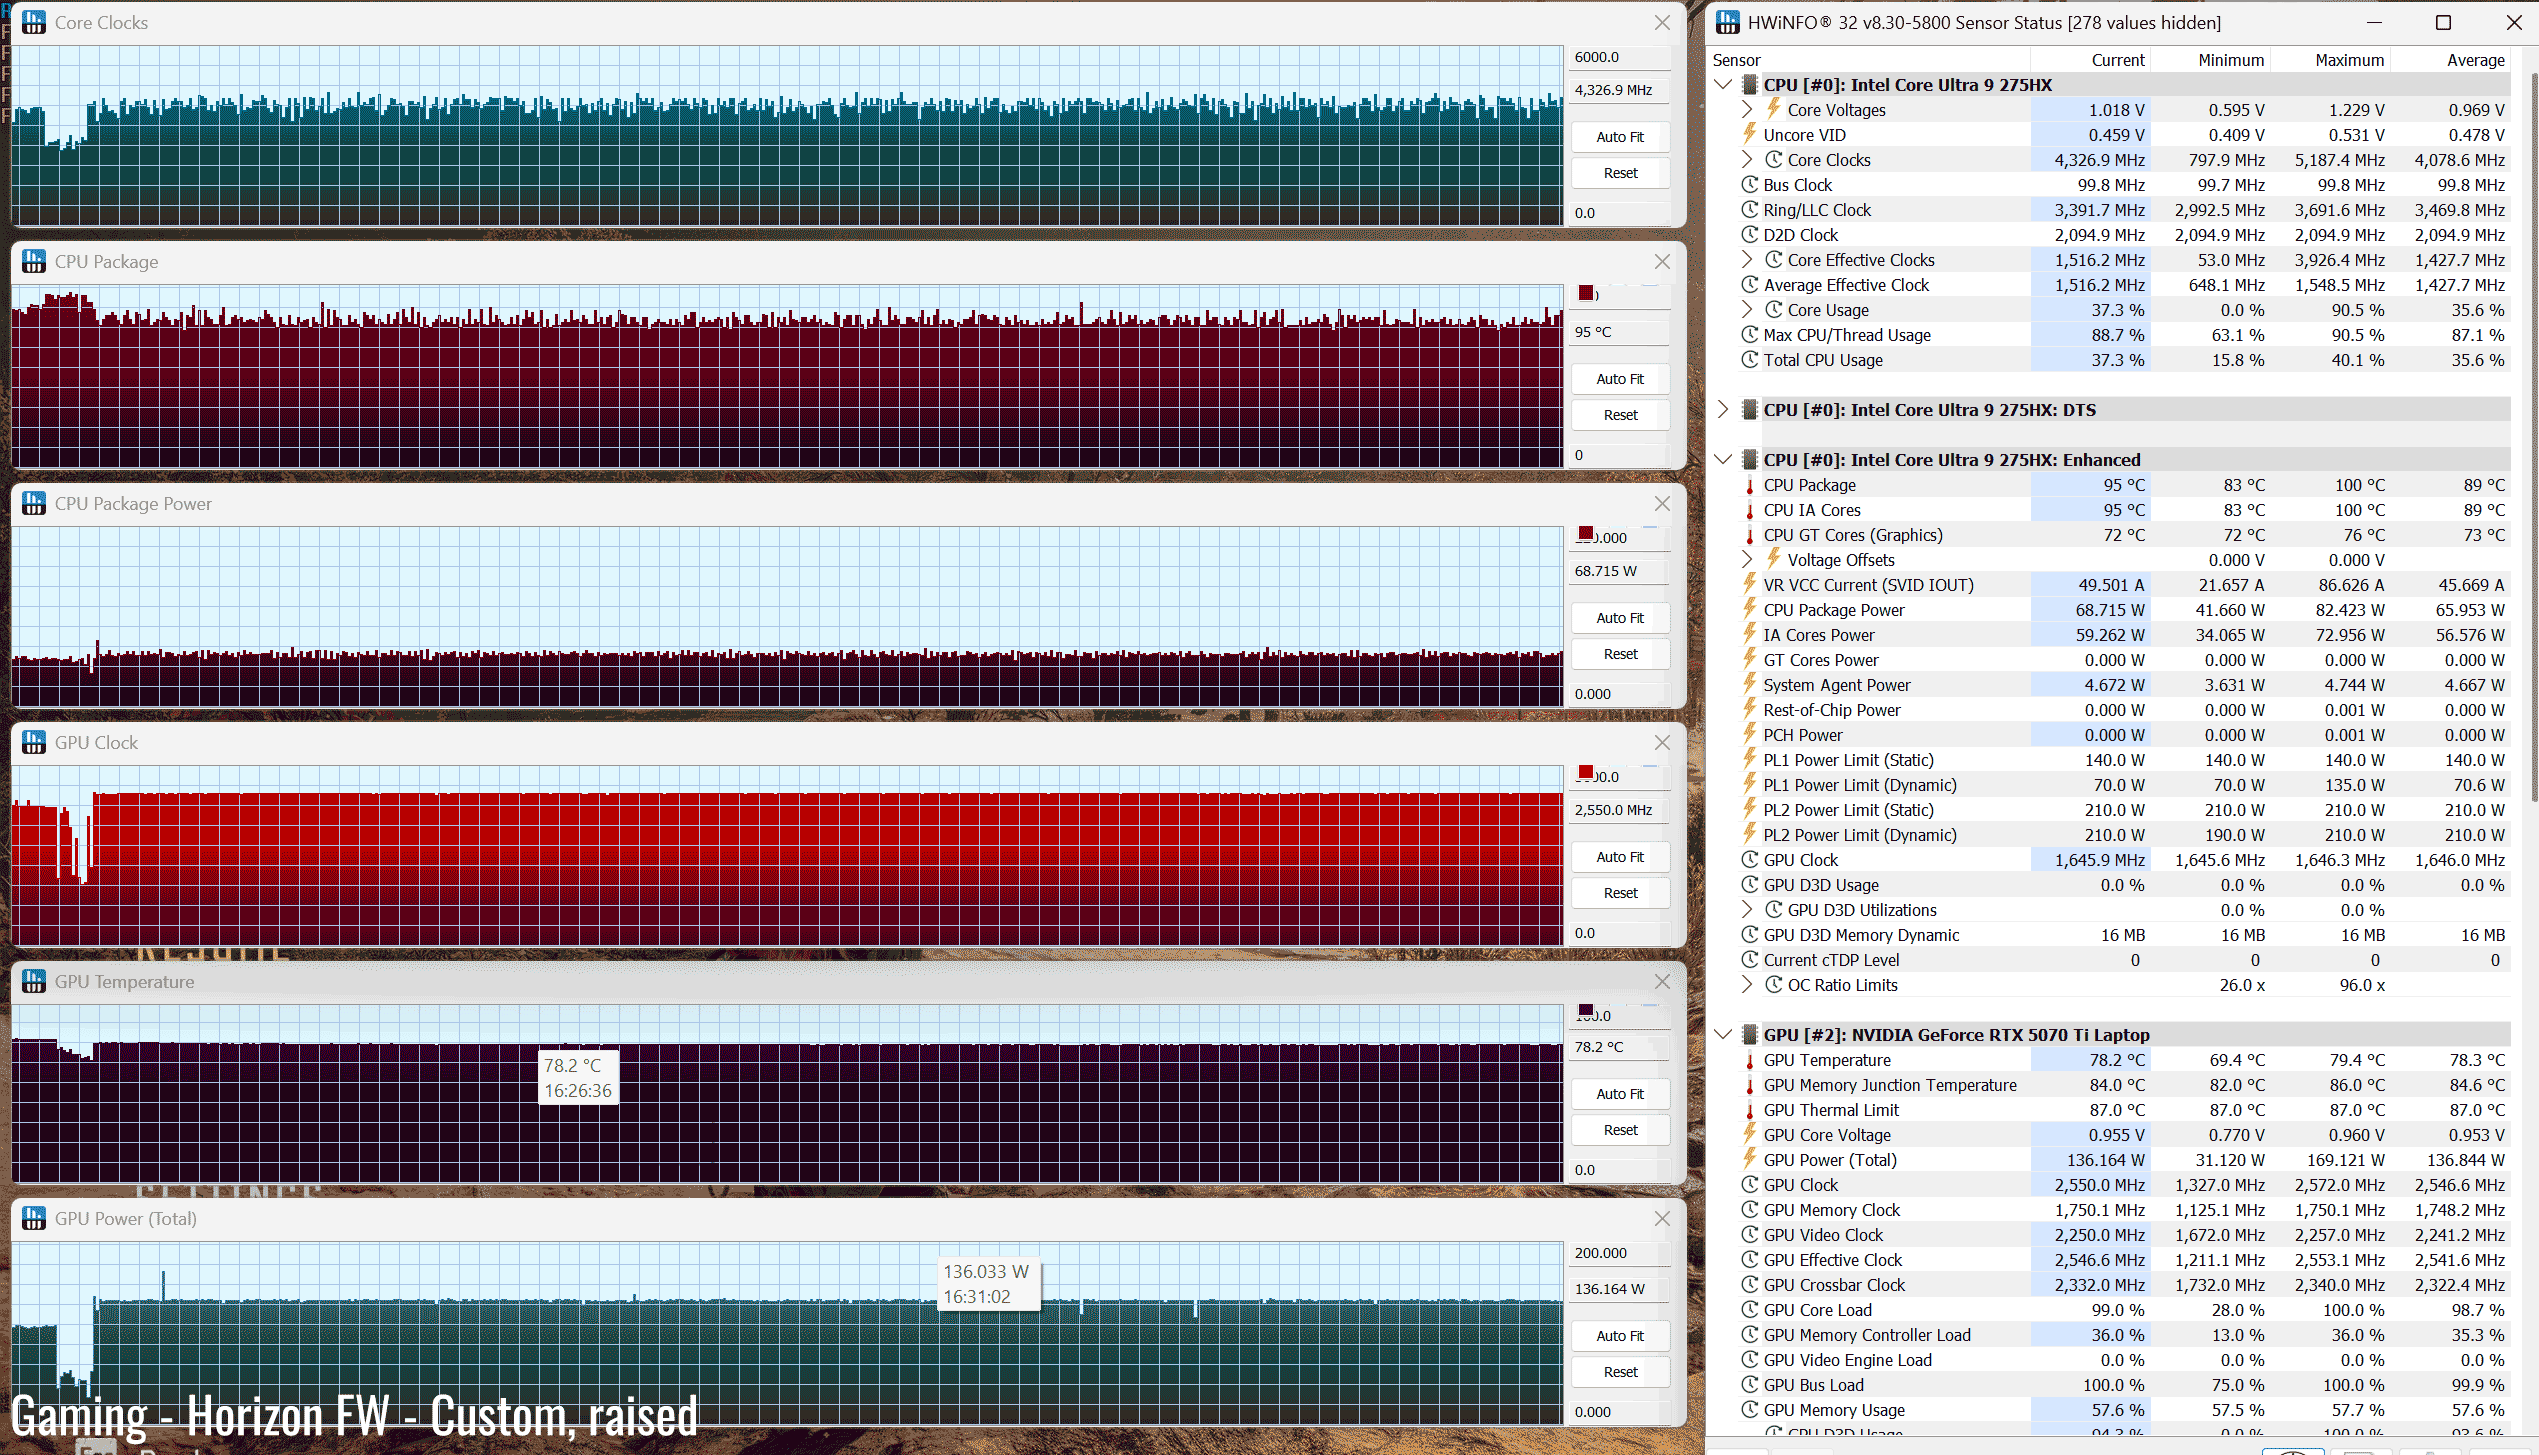2539x1455 pixels.
Task: Click the chip icon beside GPU [#2] NVIDIA header
Action: coord(1750,1035)
